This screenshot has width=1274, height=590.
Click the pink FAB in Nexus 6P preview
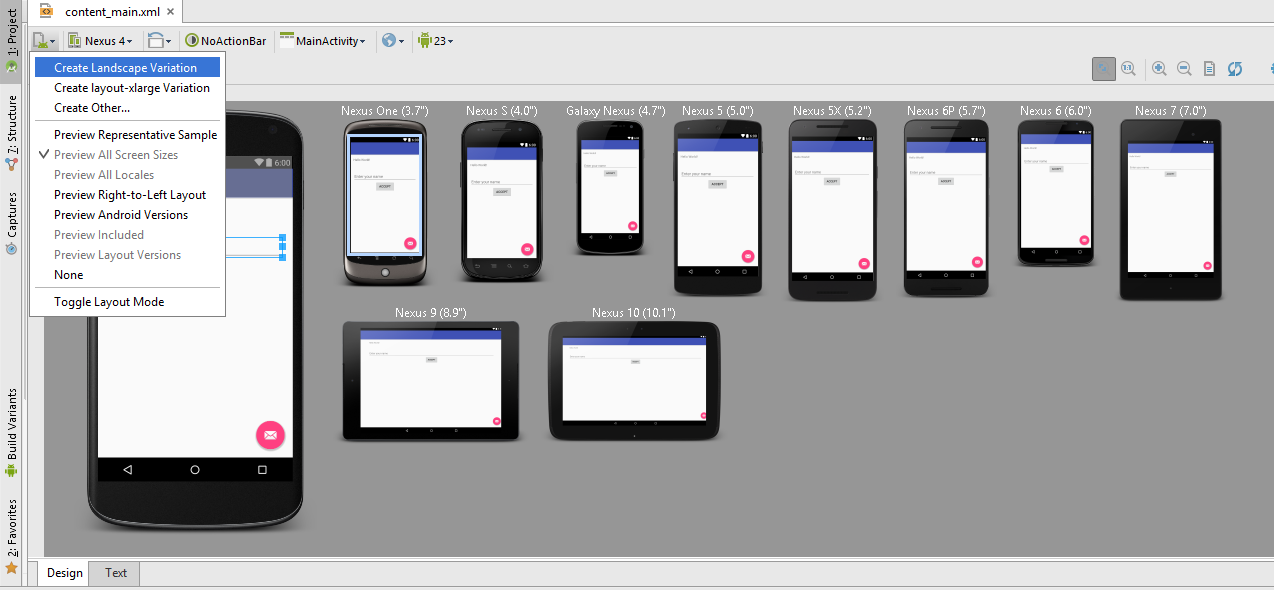pos(977,262)
